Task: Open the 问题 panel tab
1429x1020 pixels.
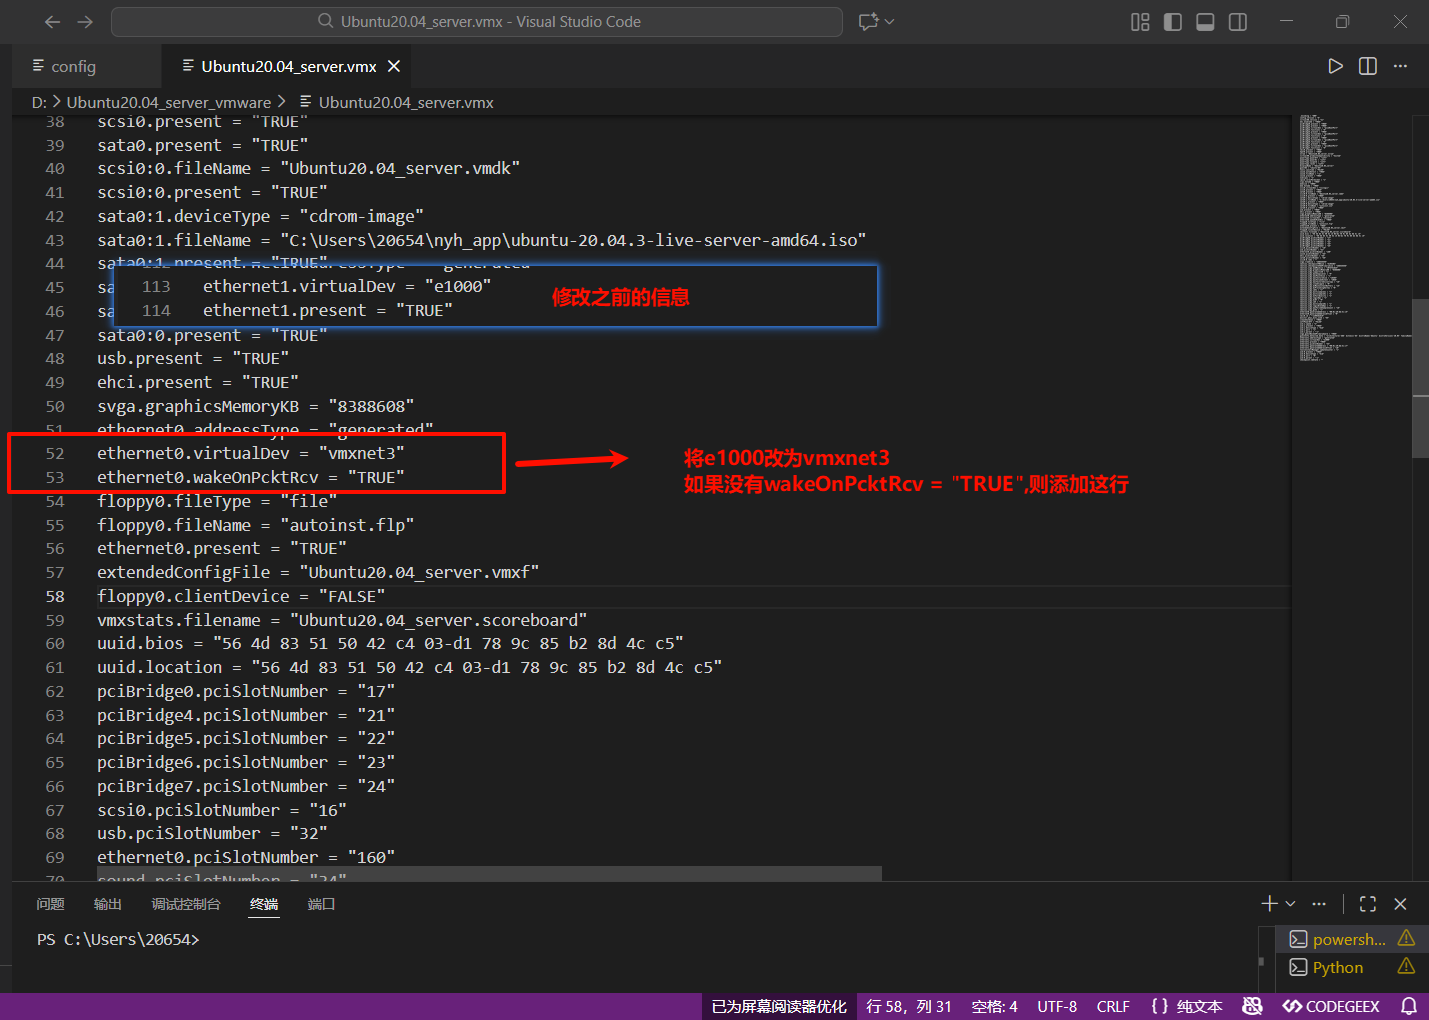Action: point(50,904)
